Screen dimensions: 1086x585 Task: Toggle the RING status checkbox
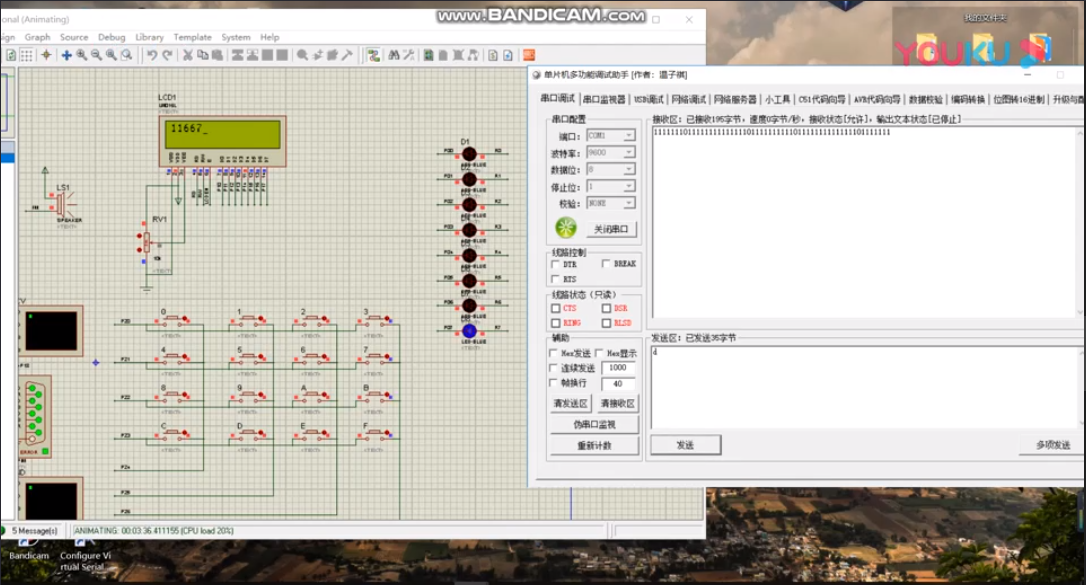point(555,323)
